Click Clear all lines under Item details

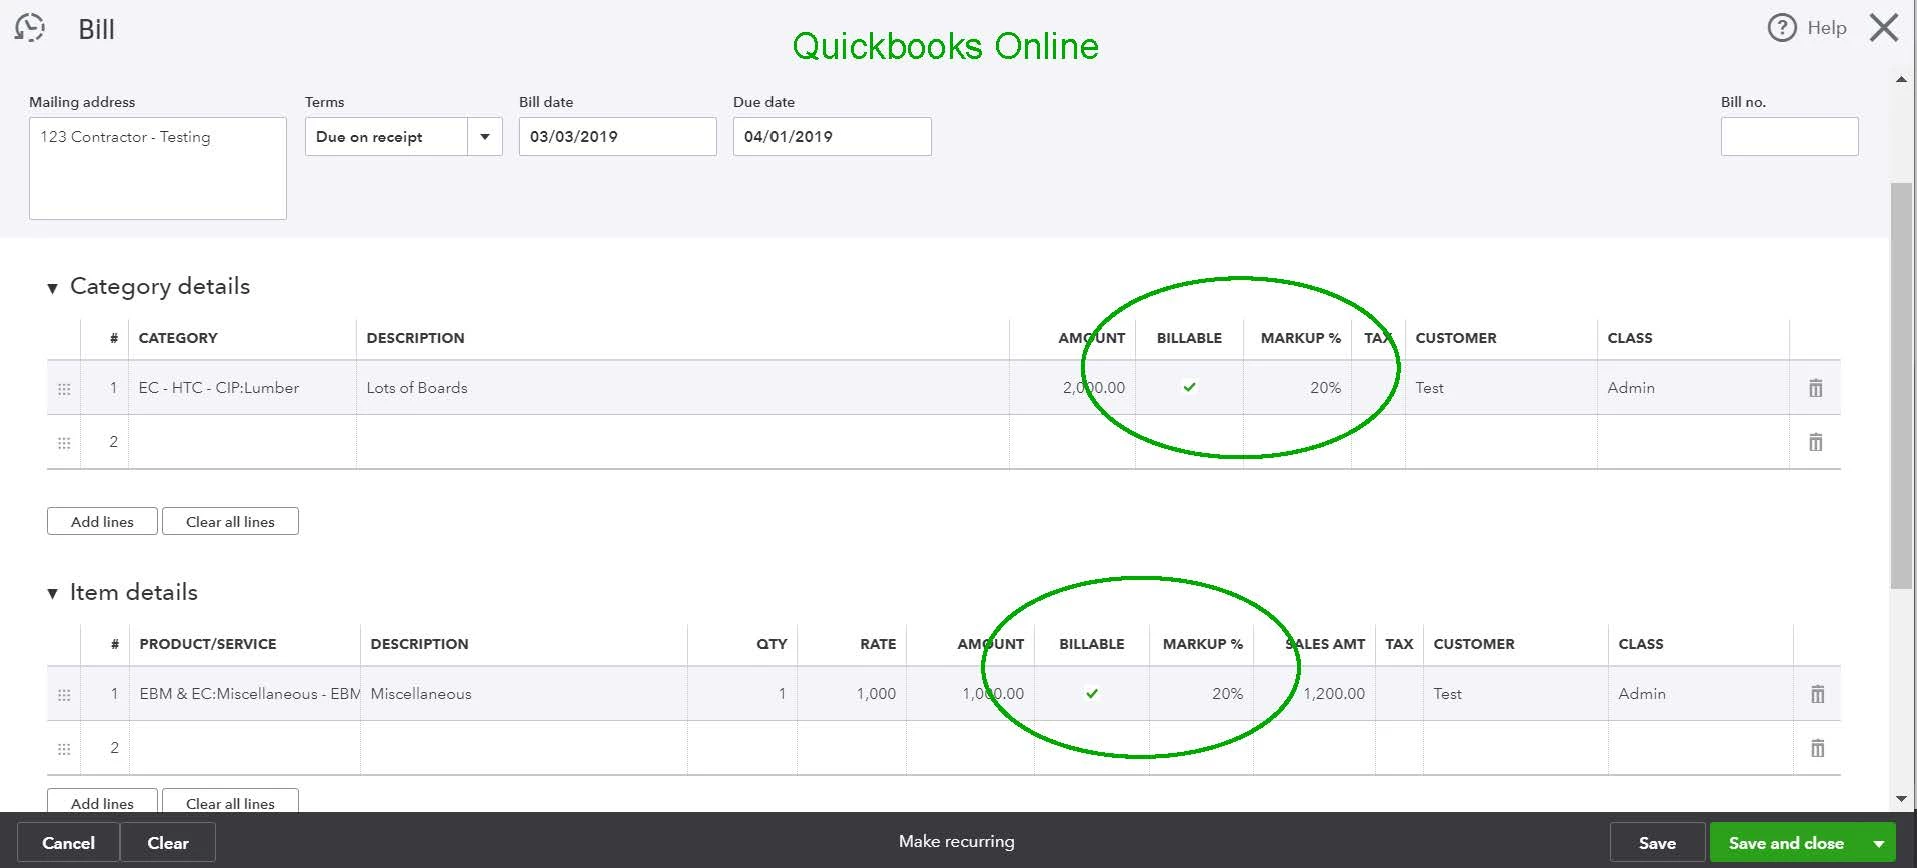(x=230, y=801)
